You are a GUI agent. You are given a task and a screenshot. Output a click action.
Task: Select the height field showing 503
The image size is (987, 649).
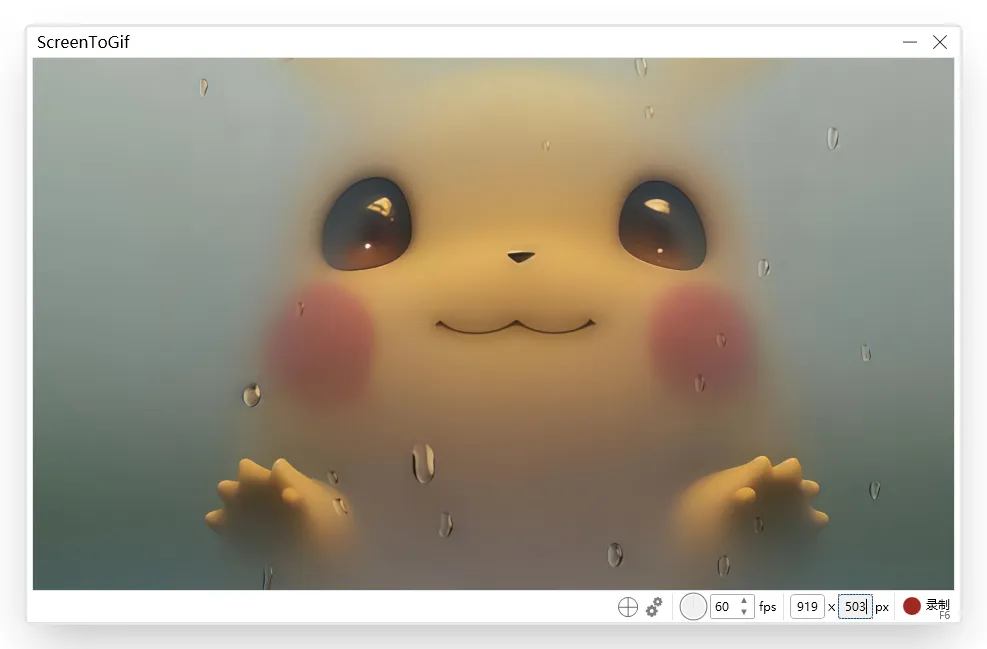[855, 607]
